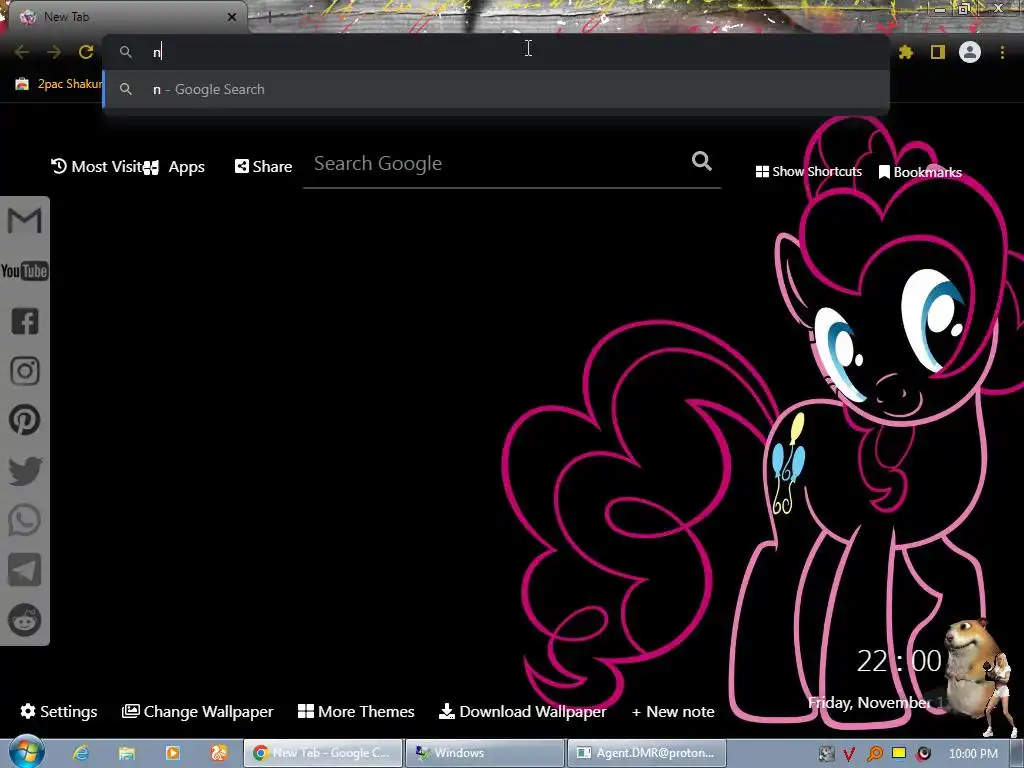The height and width of the screenshot is (768, 1024).
Task: Open the page Settings
Action: [59, 711]
